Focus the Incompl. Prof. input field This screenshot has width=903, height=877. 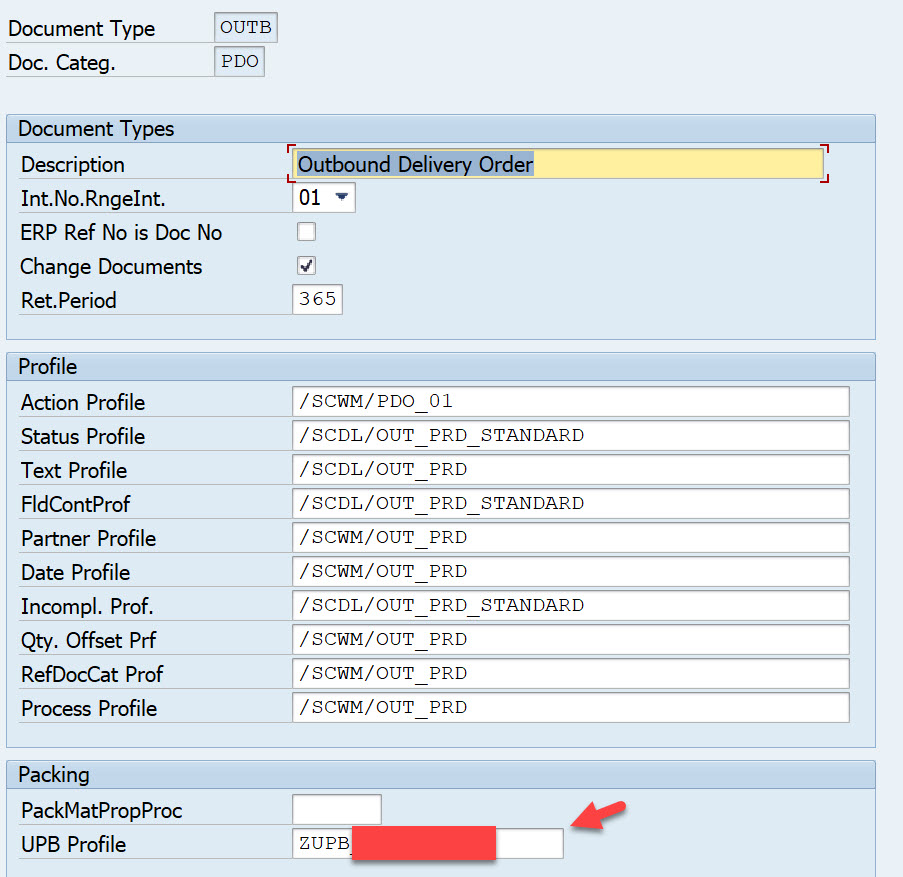(570, 606)
